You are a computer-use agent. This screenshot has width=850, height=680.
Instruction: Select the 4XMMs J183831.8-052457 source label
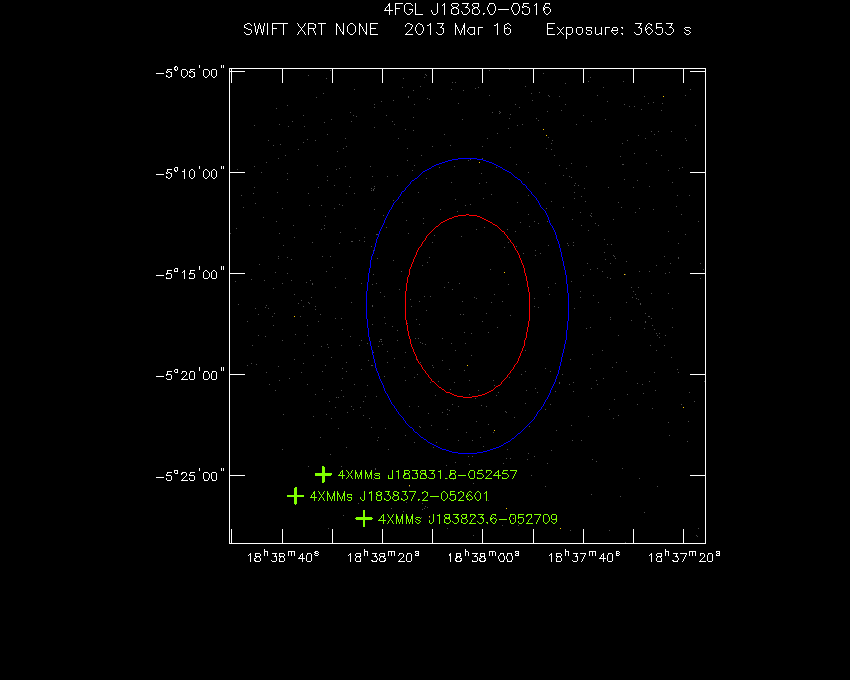pyautogui.click(x=428, y=475)
